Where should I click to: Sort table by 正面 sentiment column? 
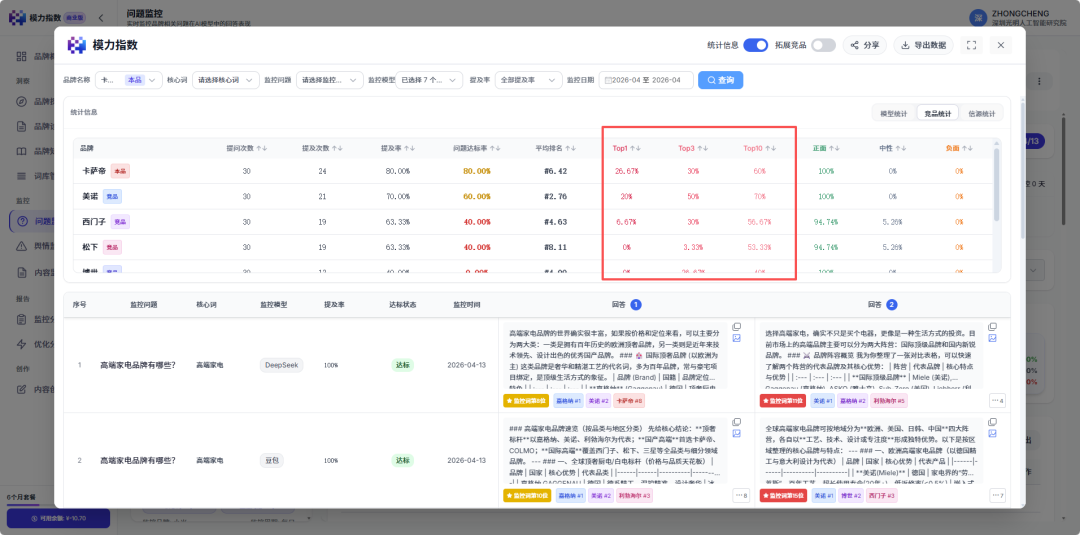point(835,148)
